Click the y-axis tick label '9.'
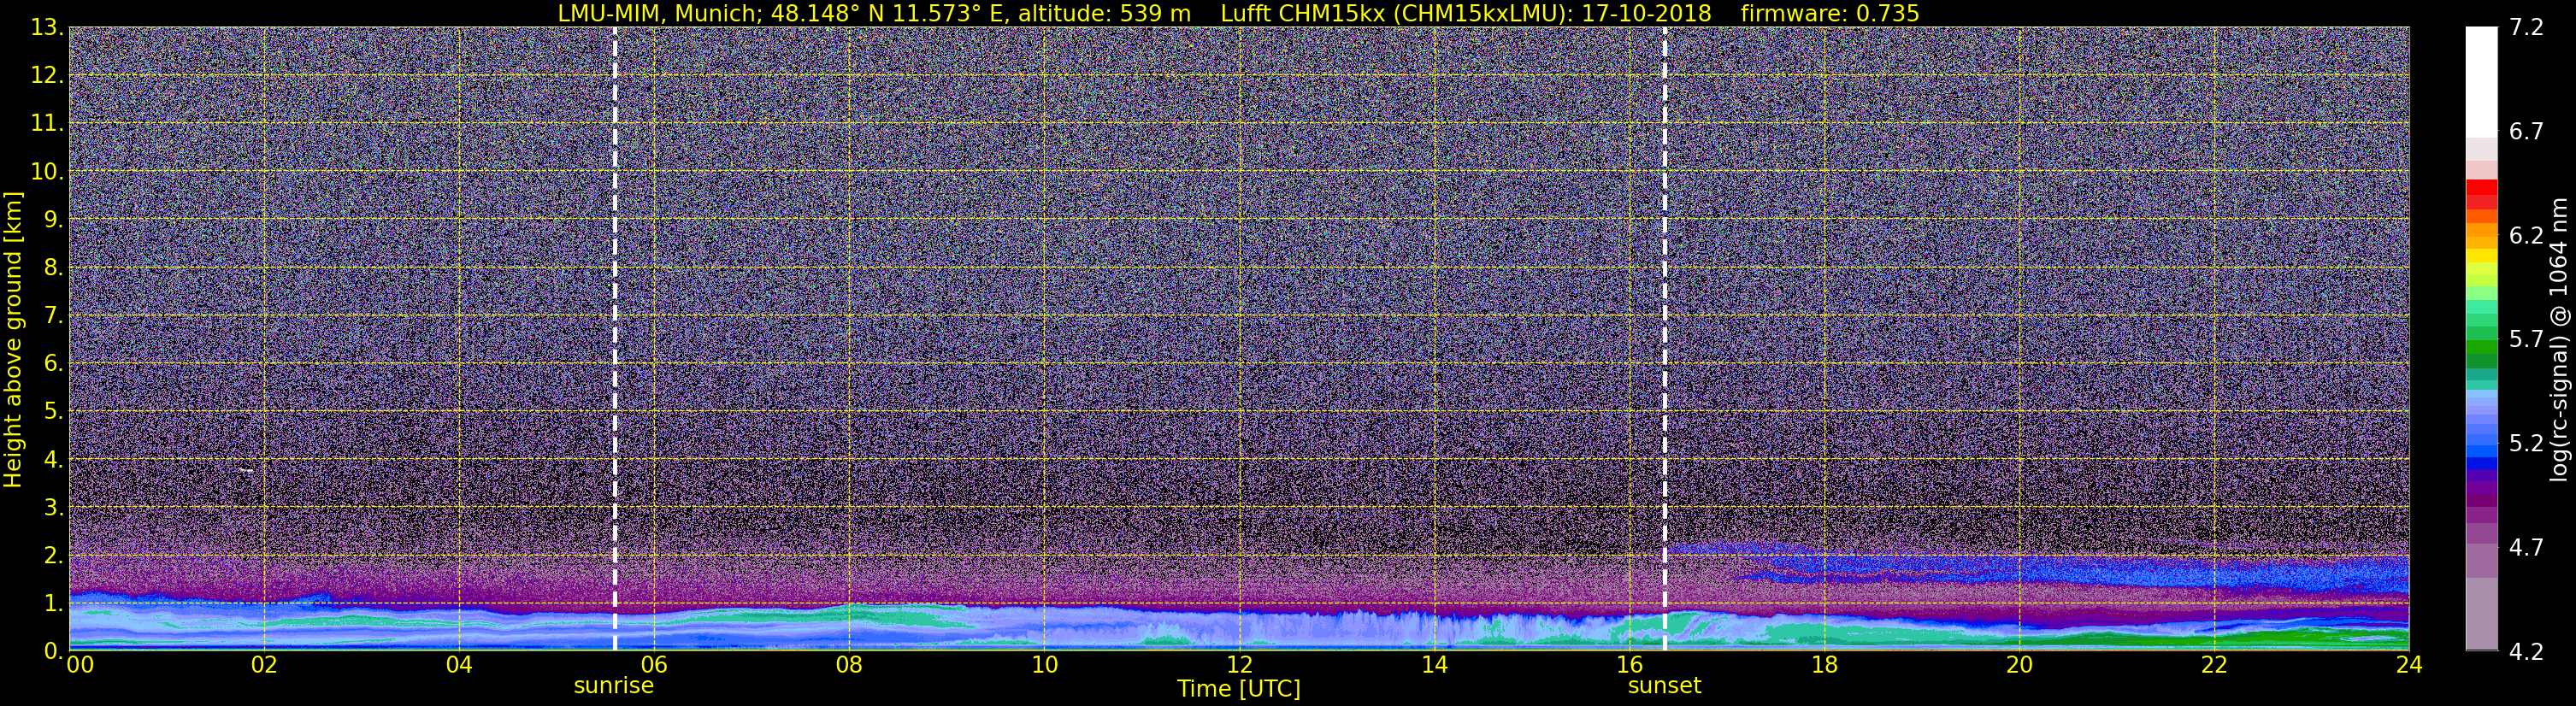 tap(53, 219)
